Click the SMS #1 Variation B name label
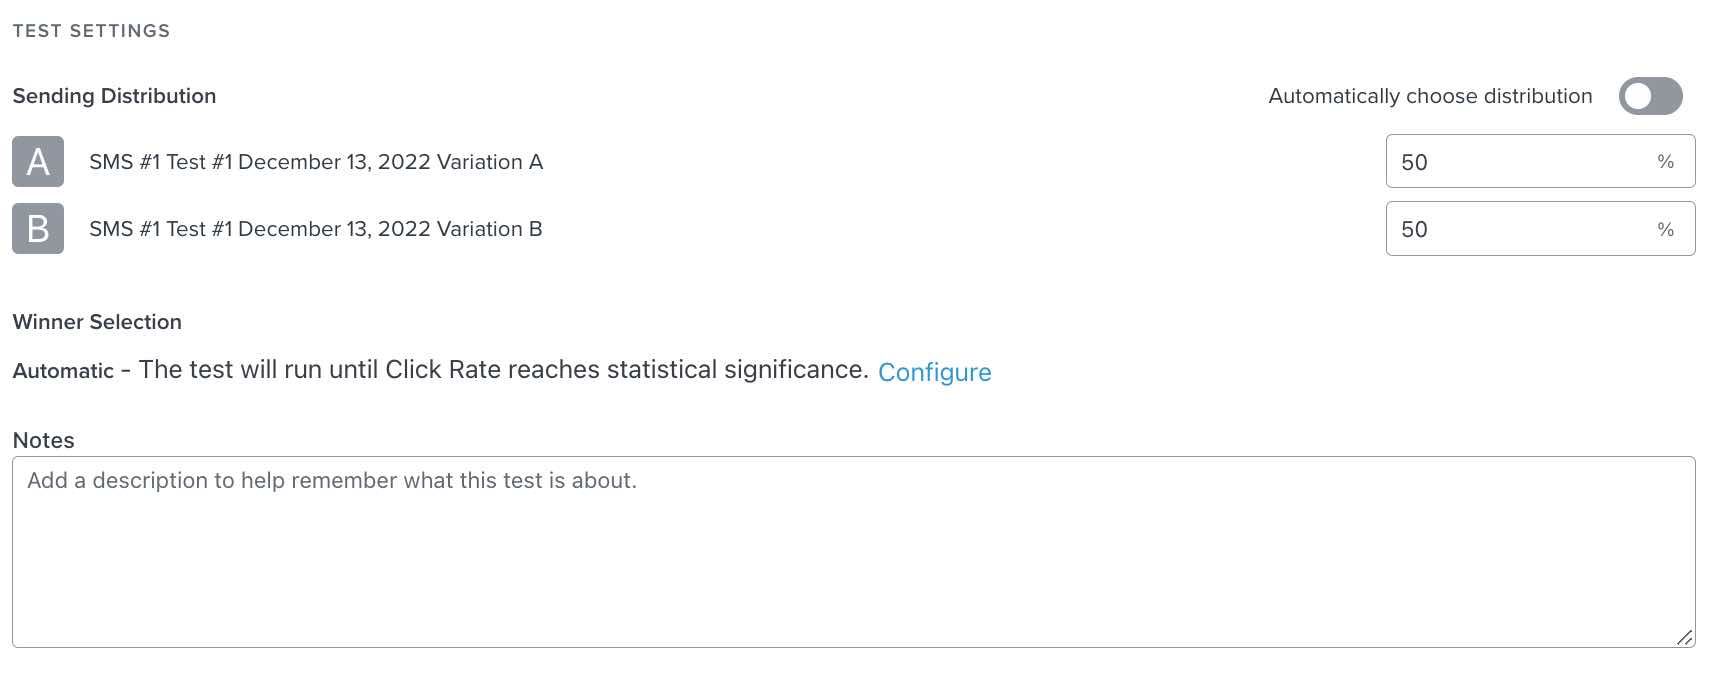Screen dimensions: 1718x682 click(316, 228)
